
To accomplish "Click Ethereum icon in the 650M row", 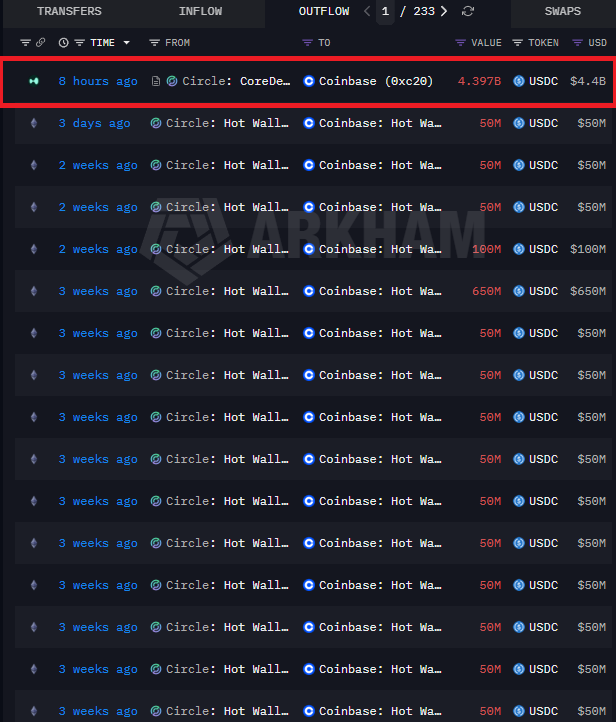I will pos(34,291).
